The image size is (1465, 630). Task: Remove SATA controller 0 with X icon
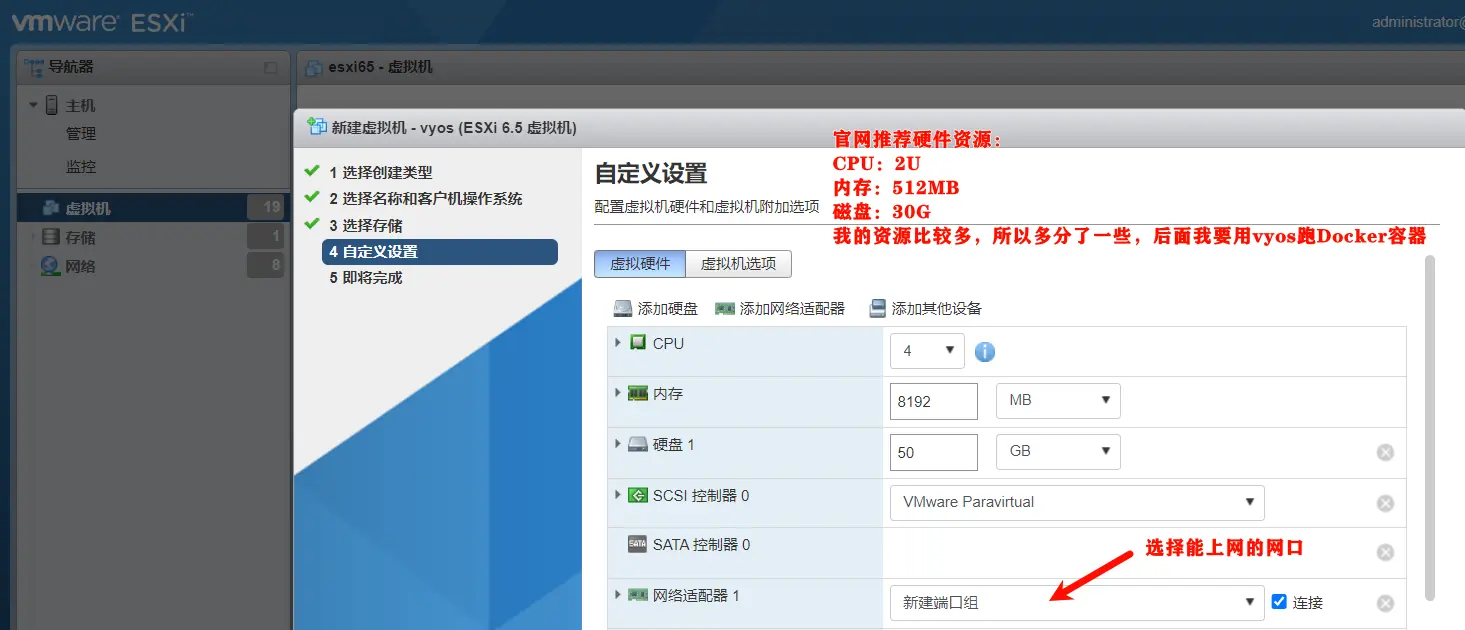(x=1385, y=552)
